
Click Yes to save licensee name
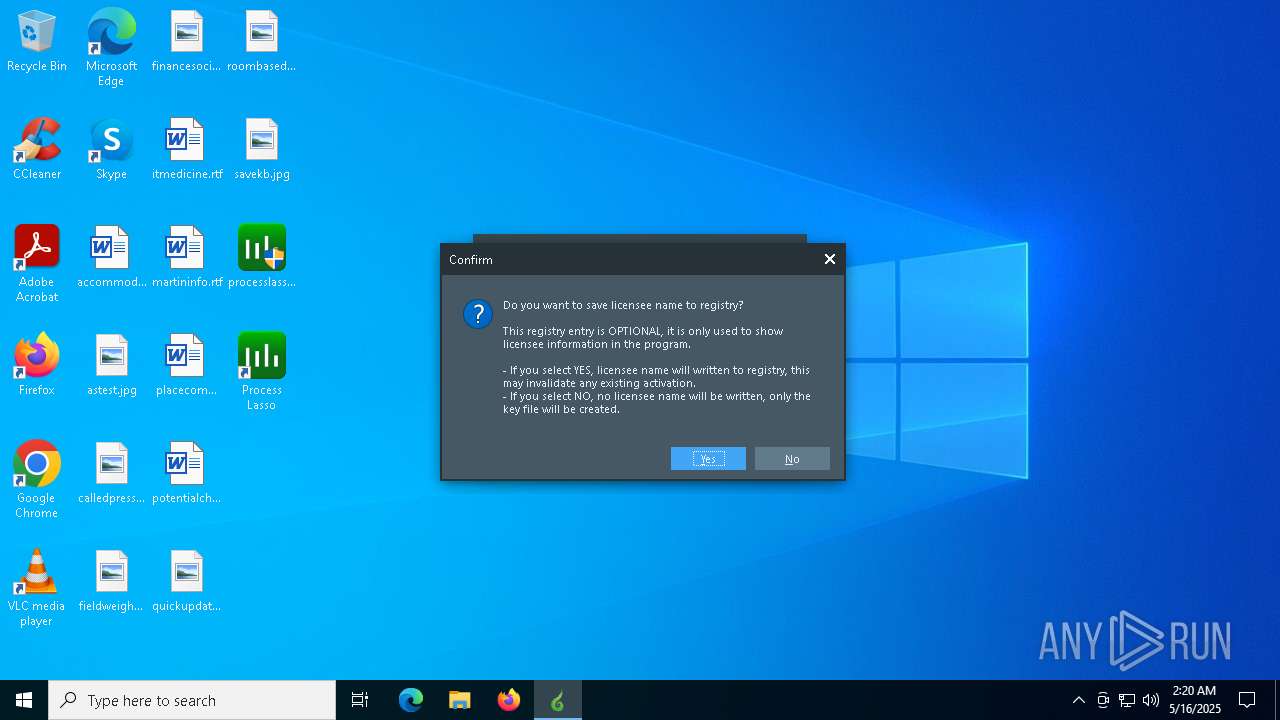tap(708, 458)
